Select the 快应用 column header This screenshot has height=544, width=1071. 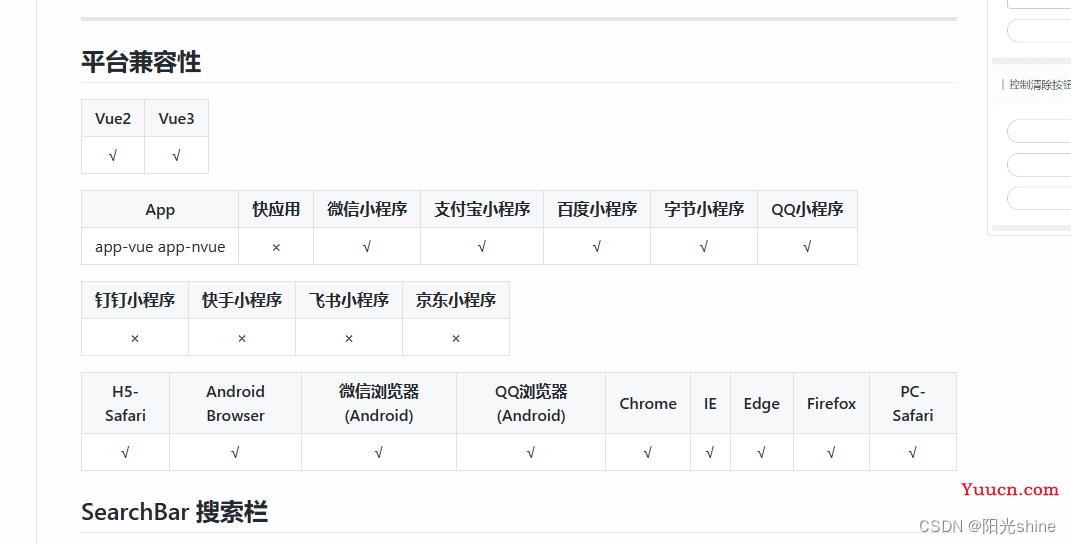pos(276,209)
